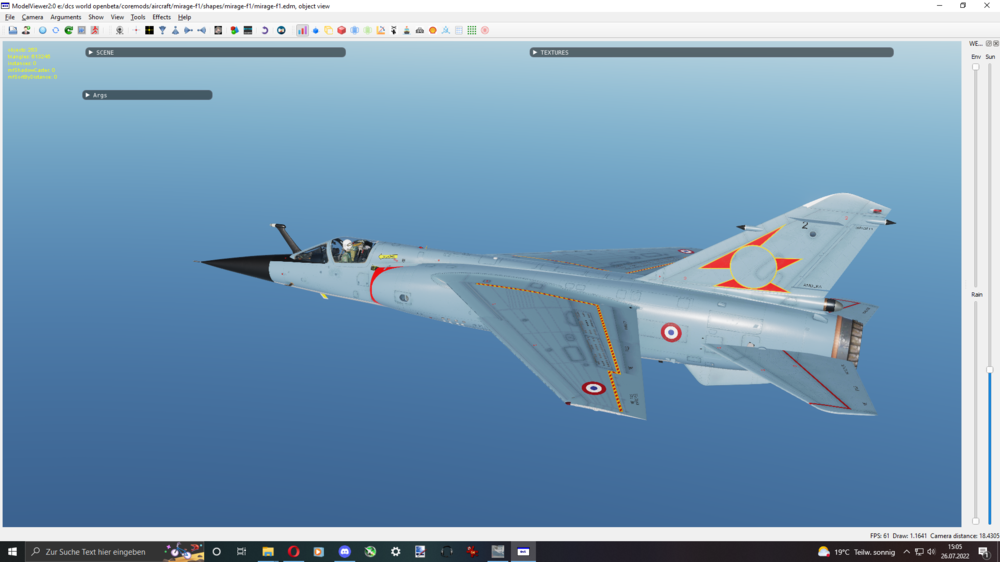
Task: Open the taskbar clock and date
Action: pos(955,552)
